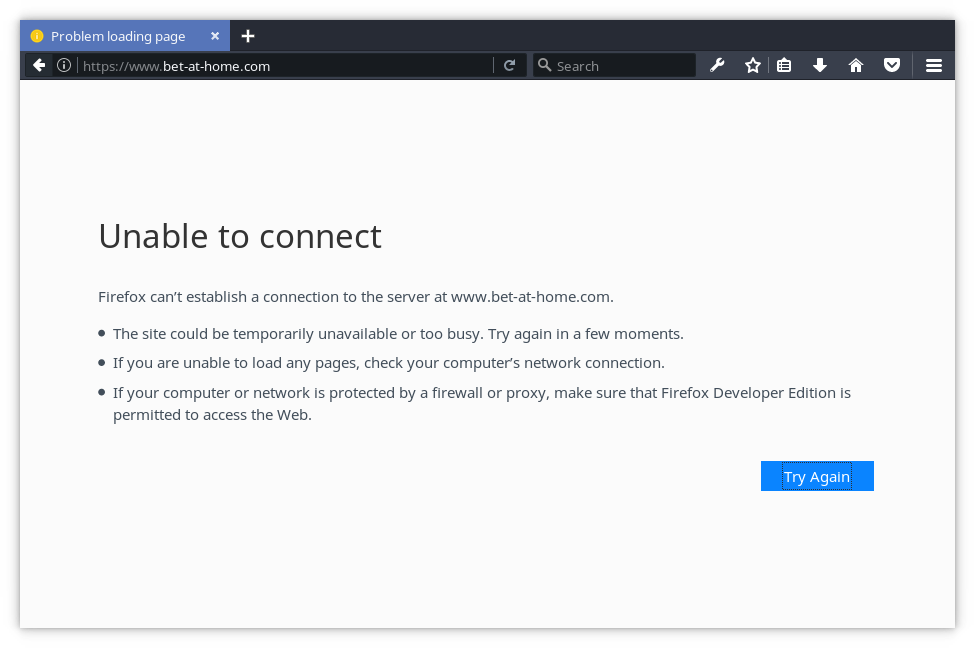Click the first bullet about site availability
This screenshot has height=648, width=975.
tap(398, 333)
